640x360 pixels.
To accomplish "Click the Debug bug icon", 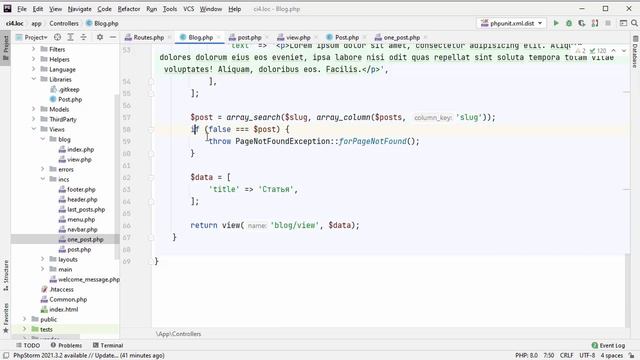I will click(569, 23).
